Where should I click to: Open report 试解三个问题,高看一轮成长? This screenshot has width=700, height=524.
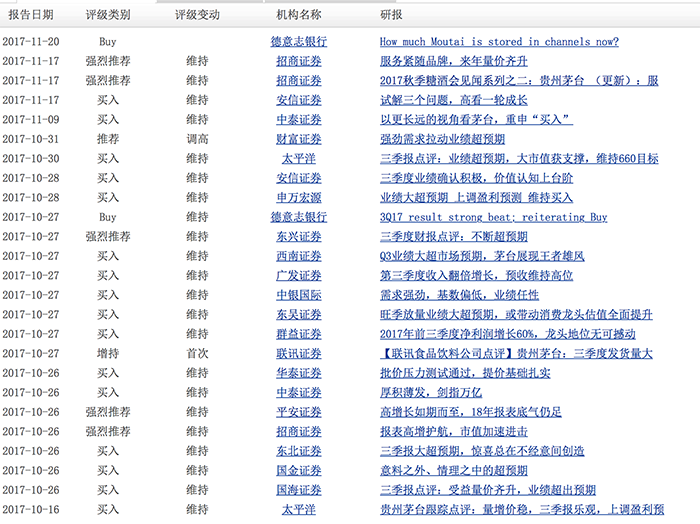[454, 100]
